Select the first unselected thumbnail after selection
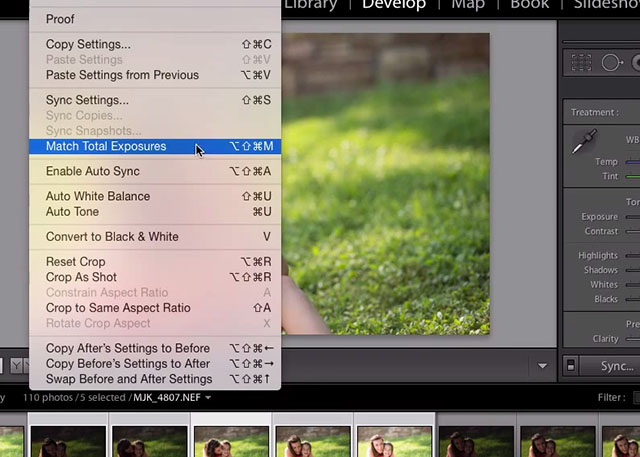 pos(476,441)
